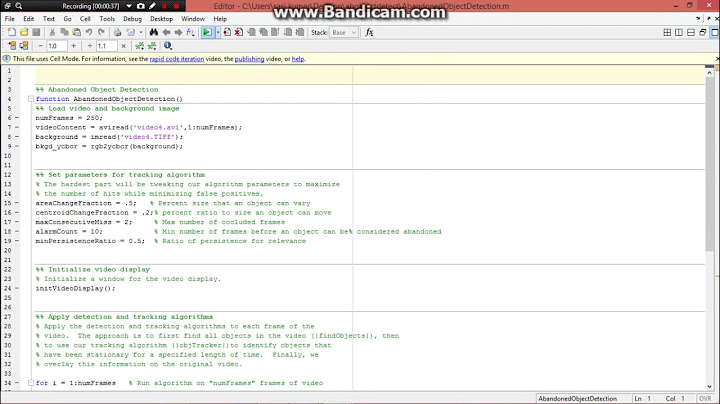Click the Step In debug icon

264,32
